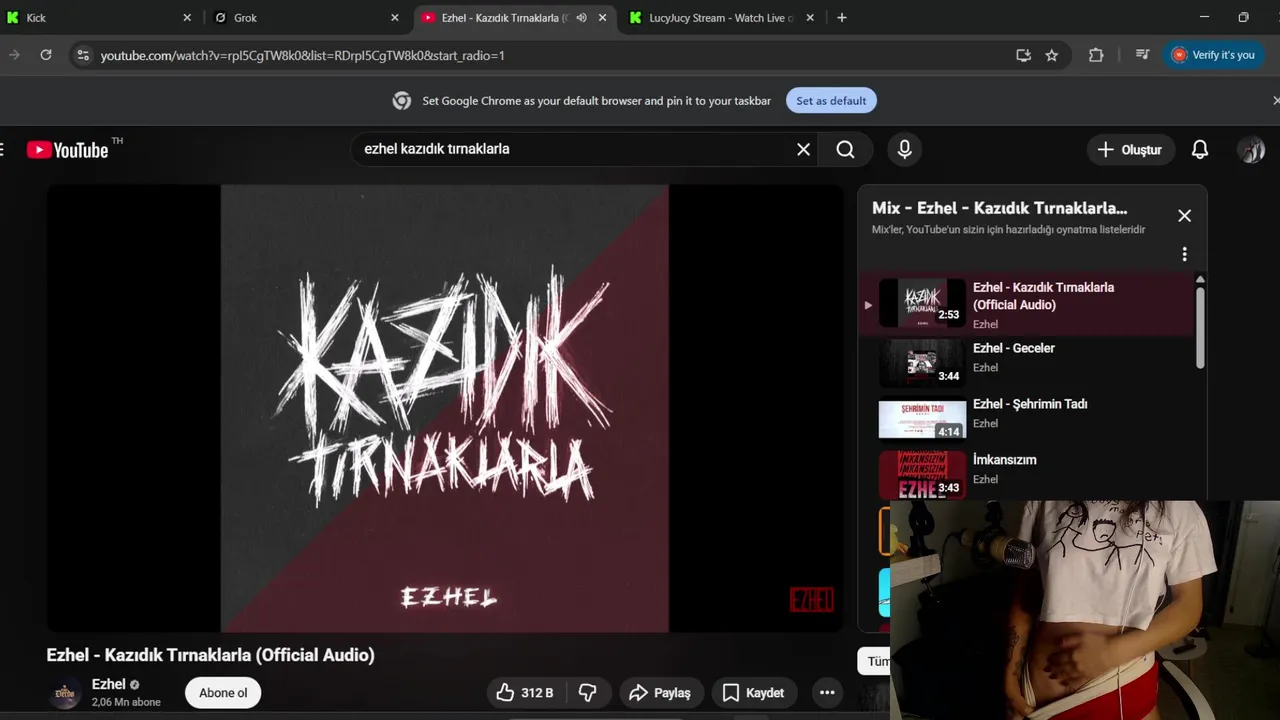Image resolution: width=1280 pixels, height=720 pixels.
Task: Click the video player artwork area
Action: click(x=445, y=408)
